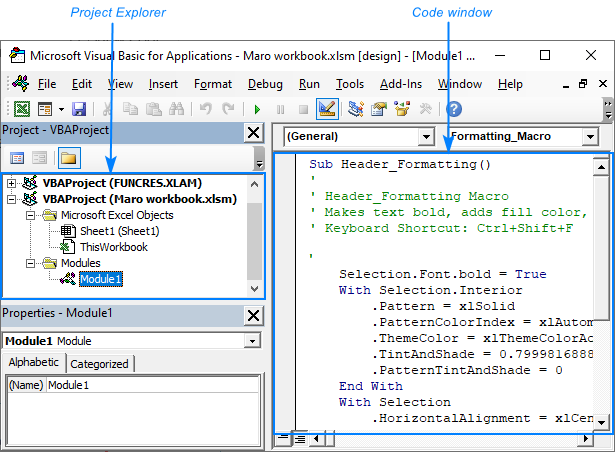Open the Window menu

(x=460, y=84)
